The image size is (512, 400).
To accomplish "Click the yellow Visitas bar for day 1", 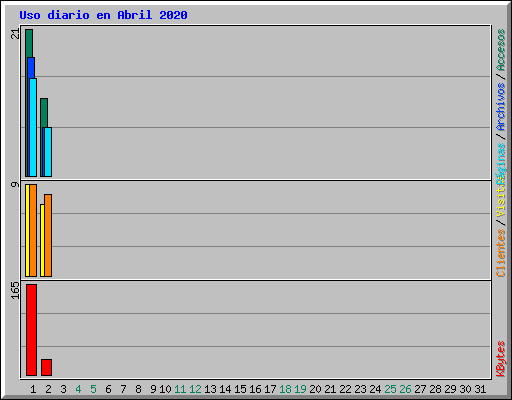I will (27, 230).
